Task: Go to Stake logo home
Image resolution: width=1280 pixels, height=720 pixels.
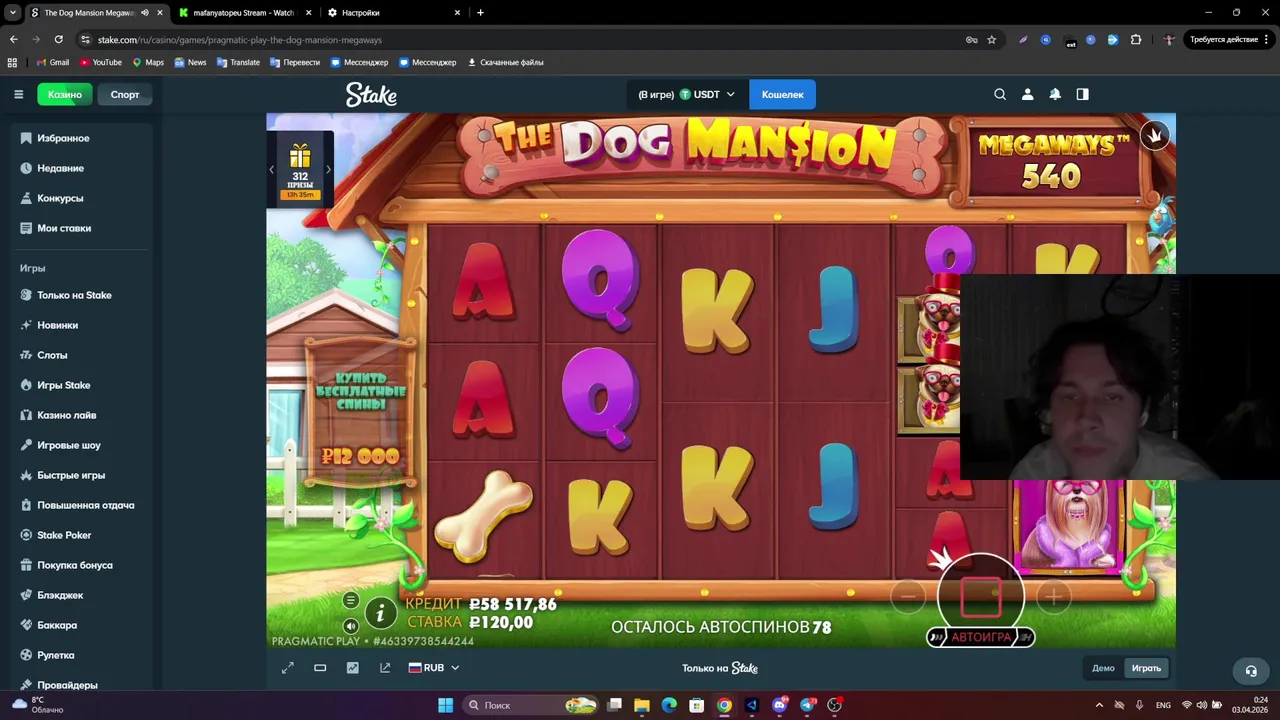Action: pyautogui.click(x=371, y=94)
